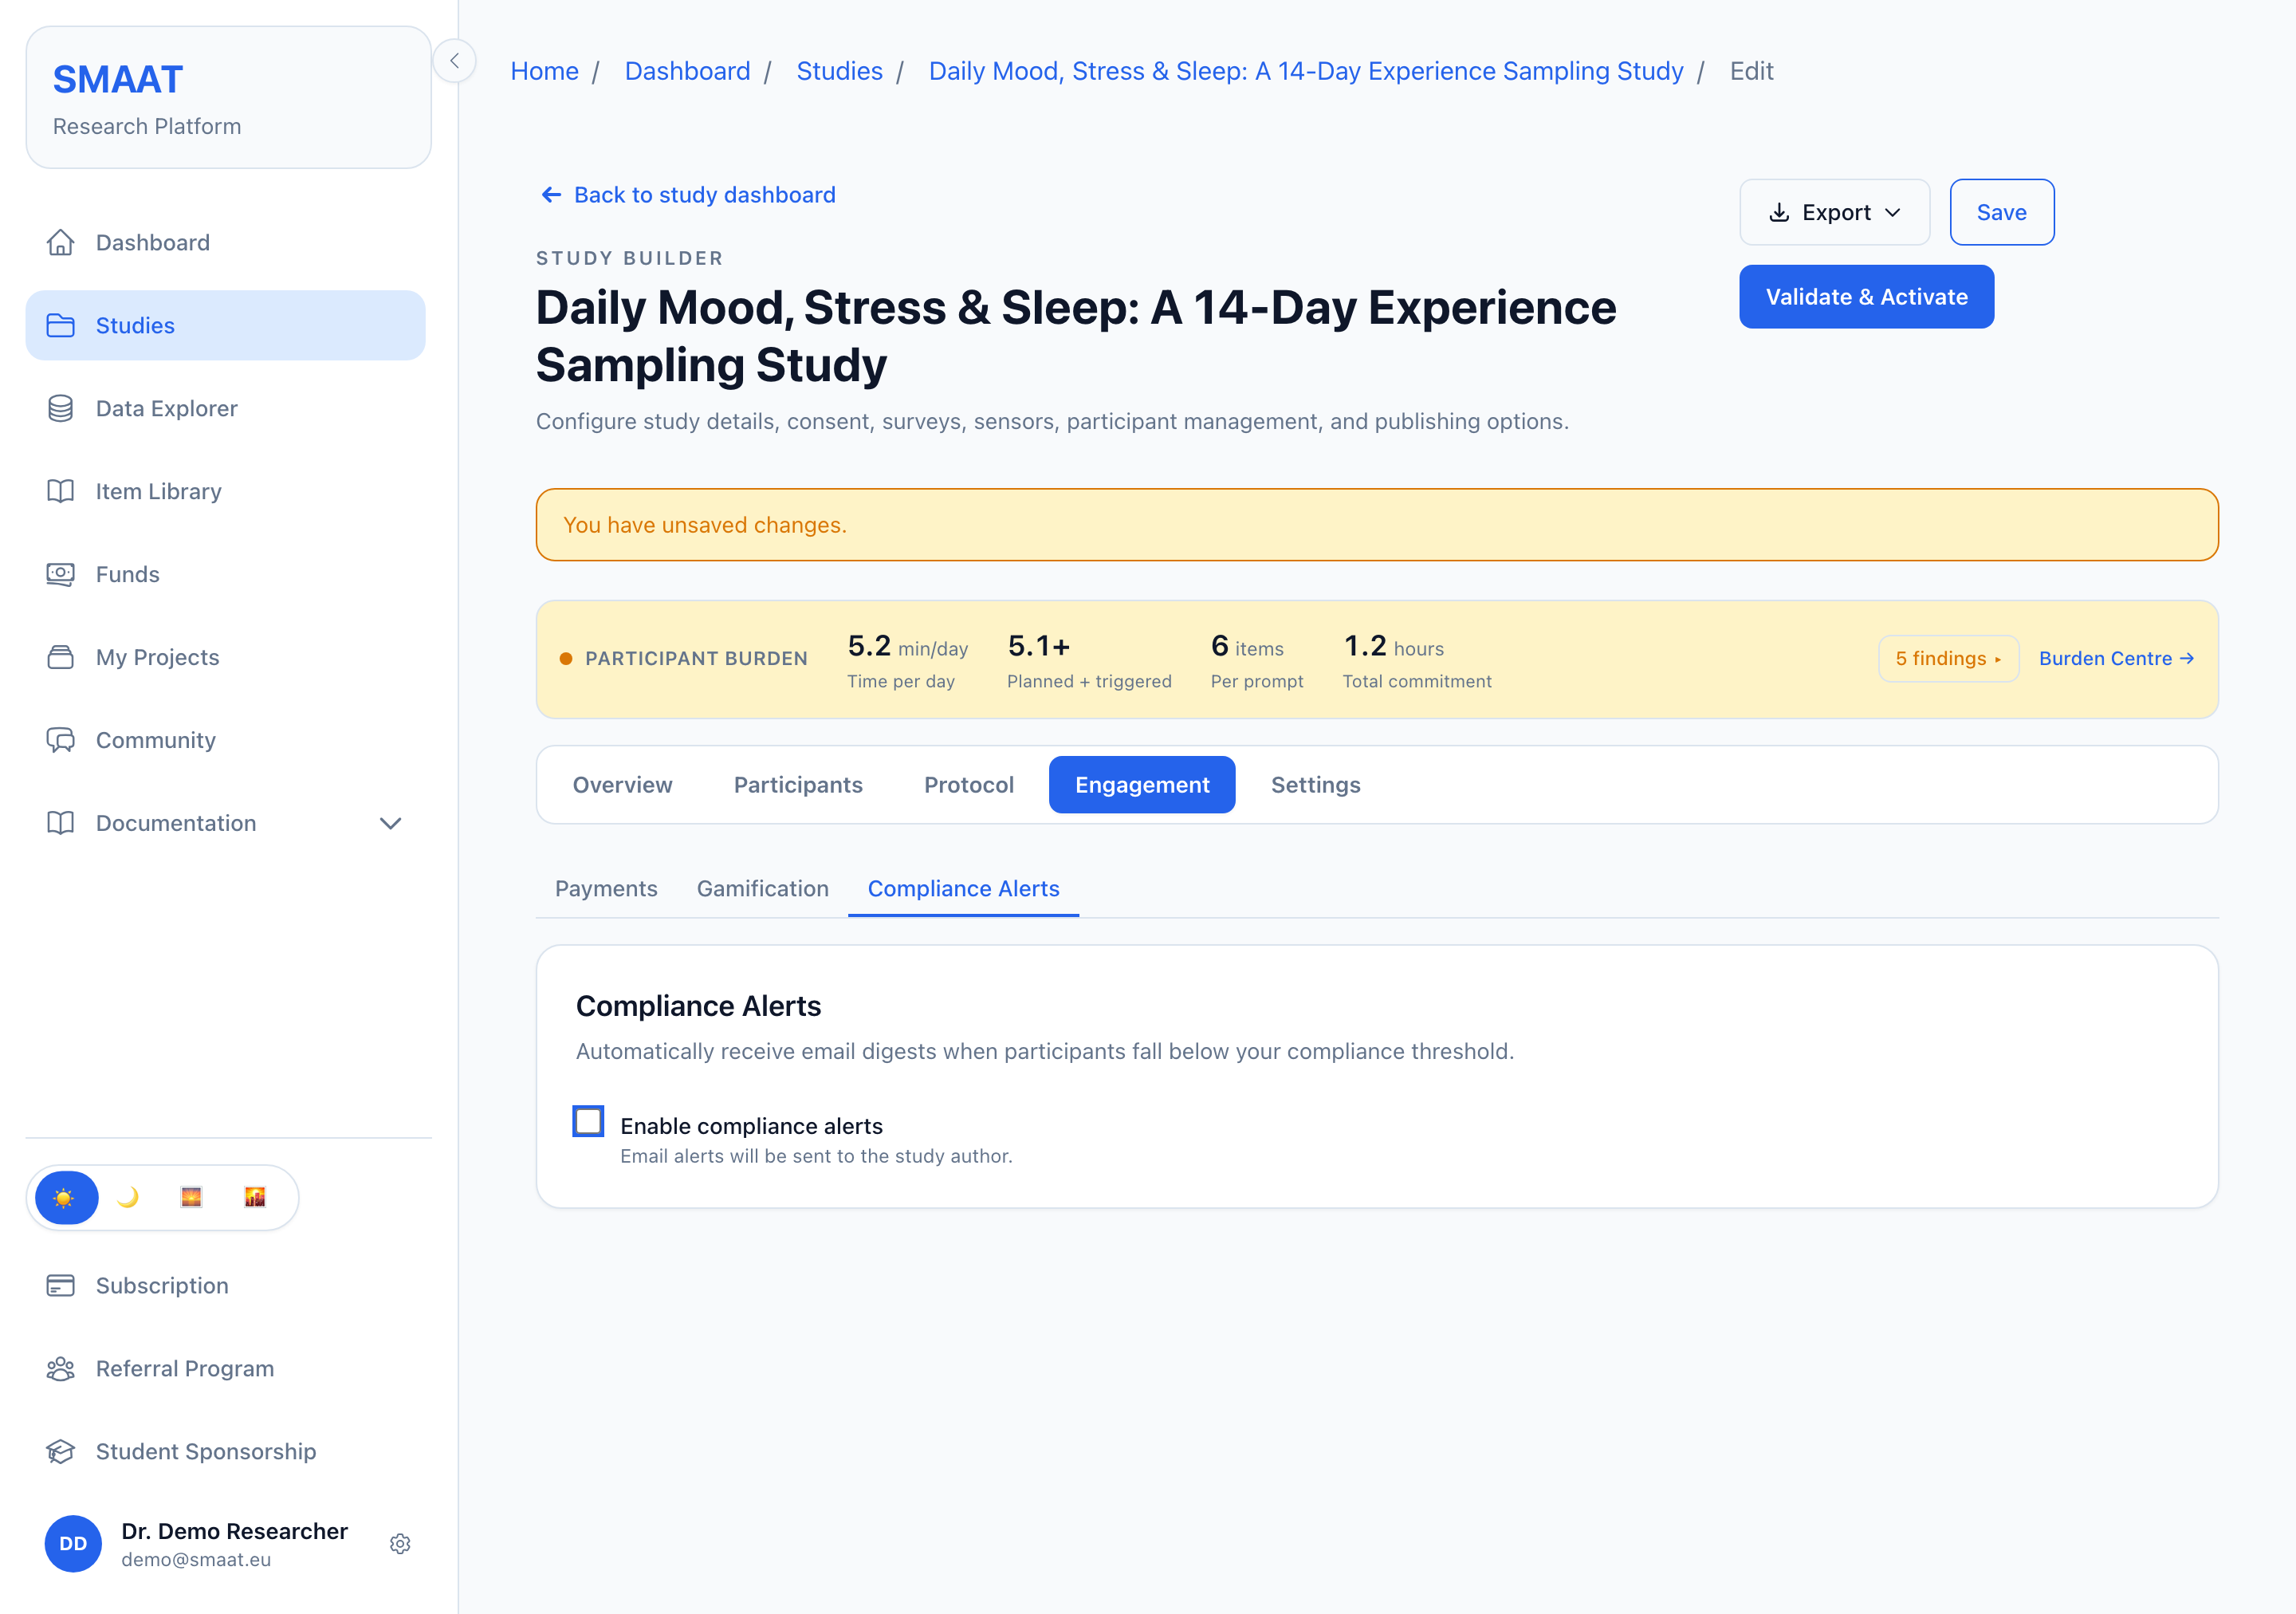Click the Funds money icon
Image resolution: width=2296 pixels, height=1614 pixels.
pyautogui.click(x=60, y=574)
